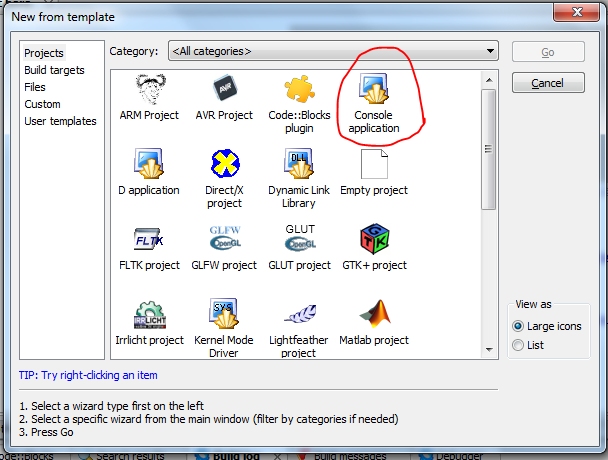Pick the D application template icon
This screenshot has height=460, width=608.
[x=149, y=164]
